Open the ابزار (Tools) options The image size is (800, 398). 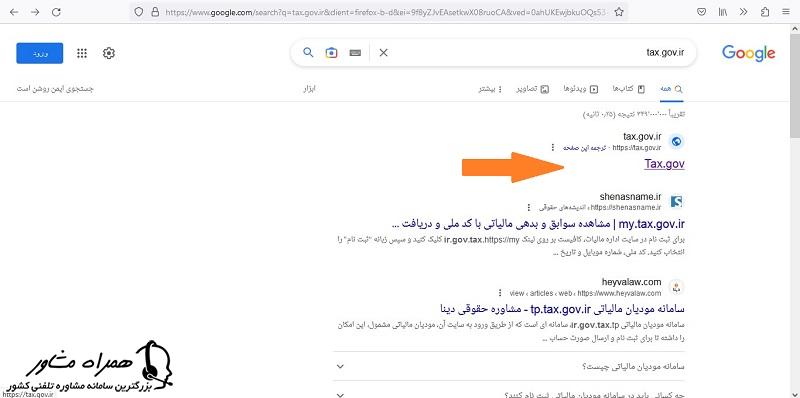tap(310, 89)
